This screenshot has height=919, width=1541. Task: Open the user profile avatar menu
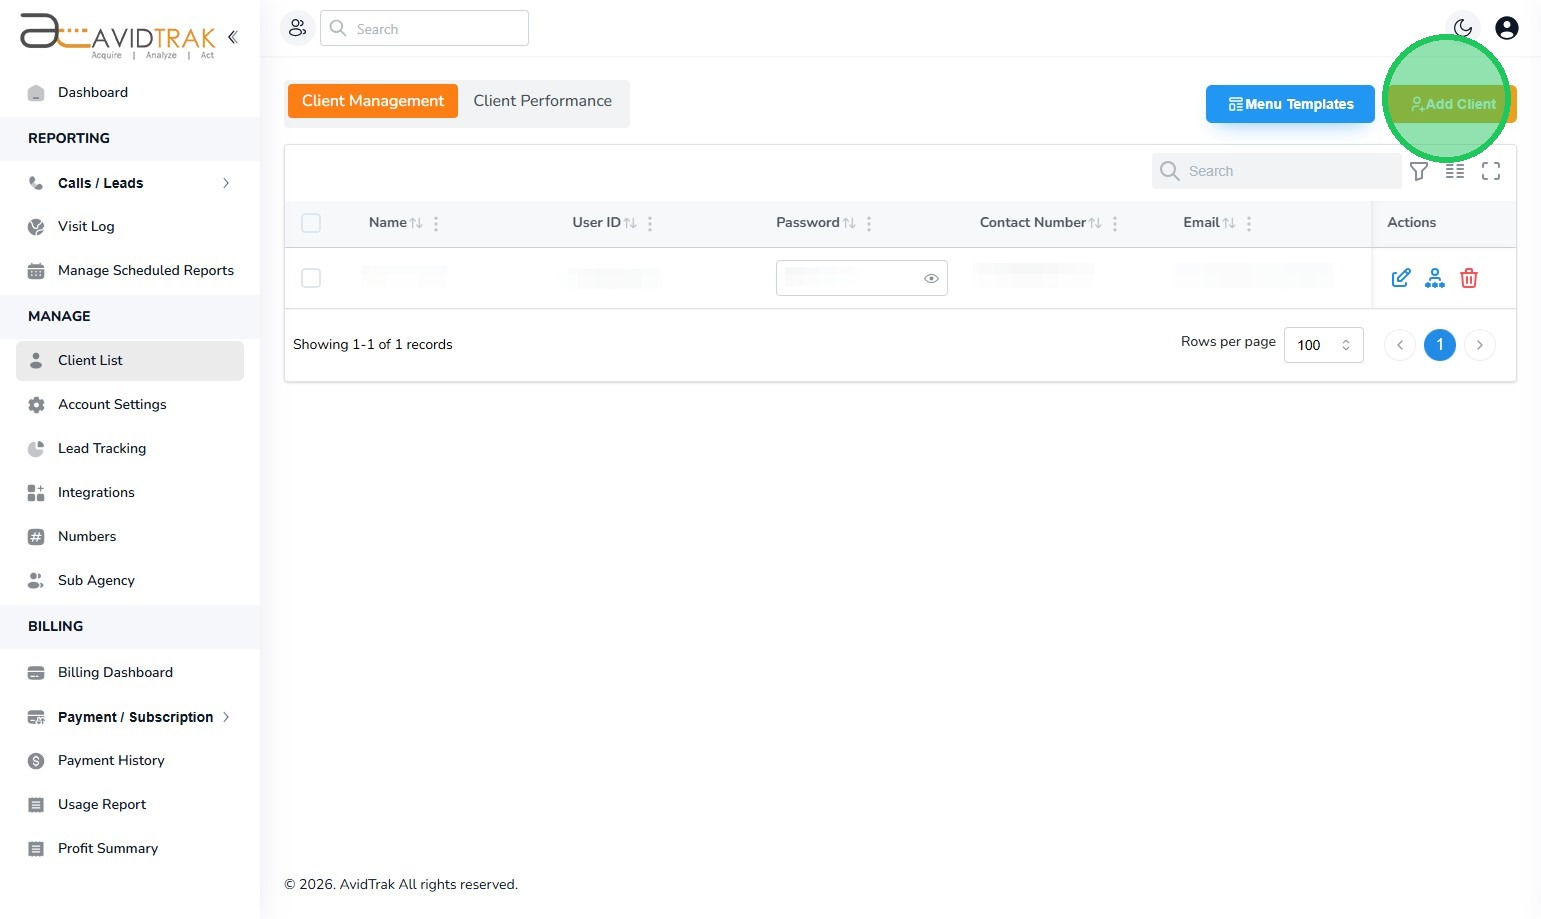[1507, 28]
